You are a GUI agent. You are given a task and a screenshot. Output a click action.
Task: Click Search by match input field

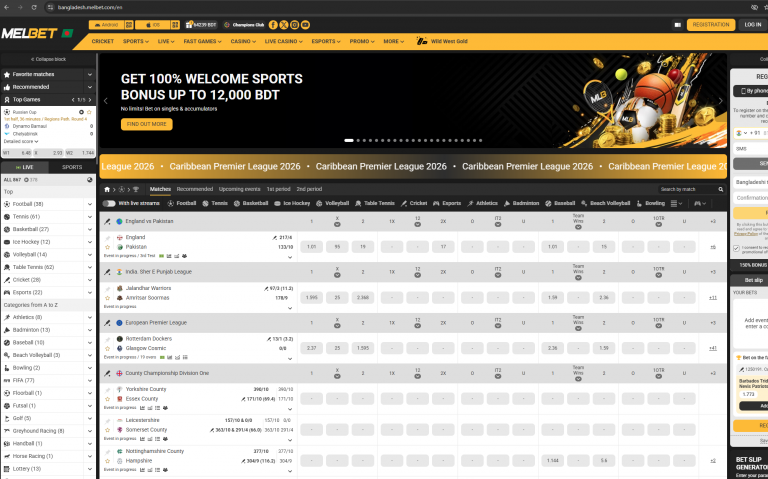[687, 189]
